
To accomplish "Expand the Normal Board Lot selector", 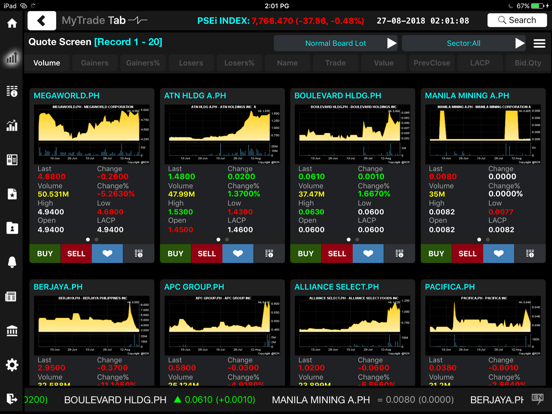I will (x=335, y=43).
